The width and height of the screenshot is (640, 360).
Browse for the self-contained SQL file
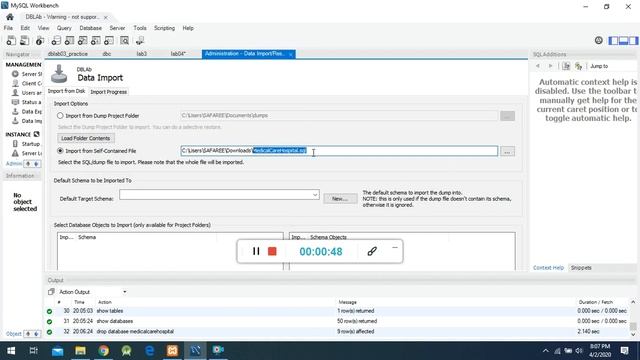507,151
